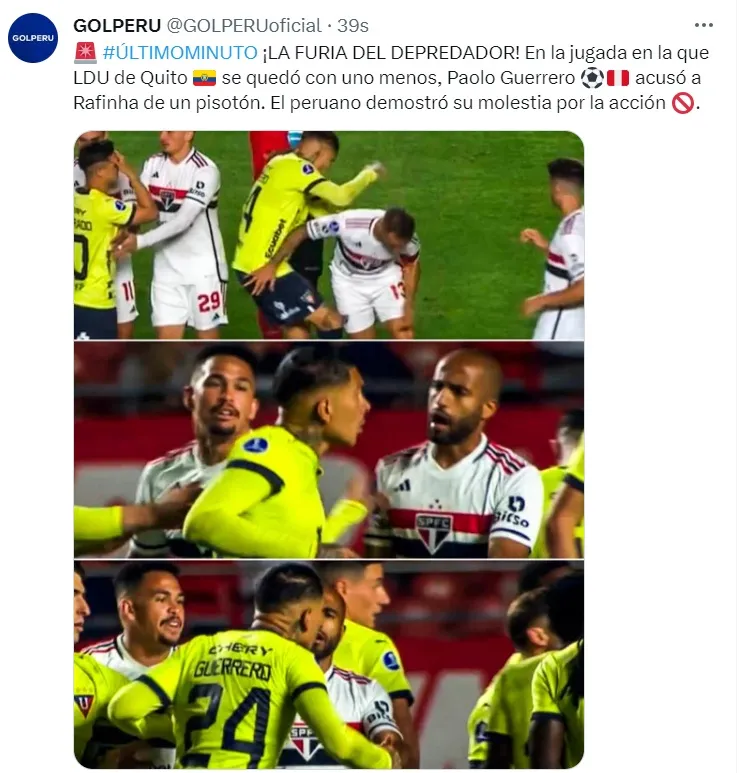The width and height of the screenshot is (739, 773).
Task: Click the Ecuador flag emoji in the tweet
Action: [x=204, y=78]
